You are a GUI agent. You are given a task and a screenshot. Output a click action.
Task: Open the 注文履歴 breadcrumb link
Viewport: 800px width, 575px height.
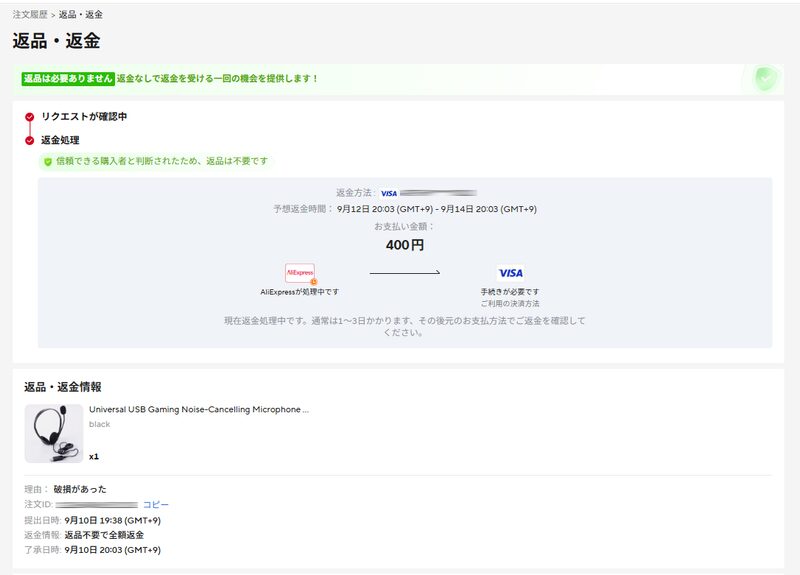coord(30,15)
